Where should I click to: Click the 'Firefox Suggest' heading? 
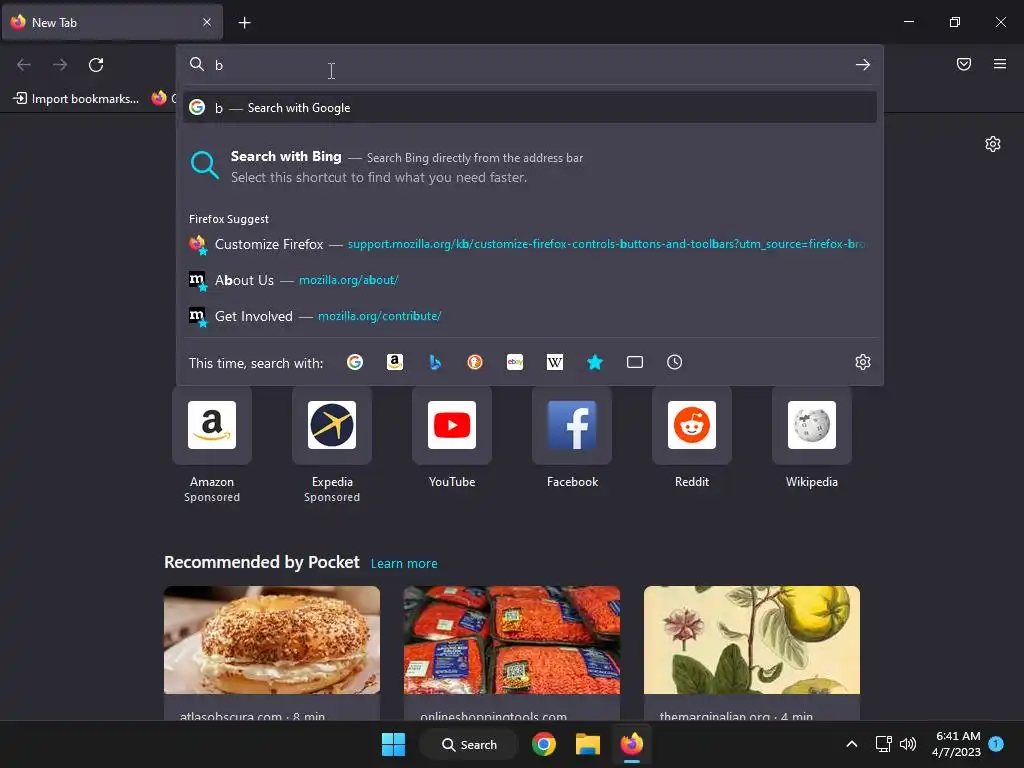[x=229, y=219]
